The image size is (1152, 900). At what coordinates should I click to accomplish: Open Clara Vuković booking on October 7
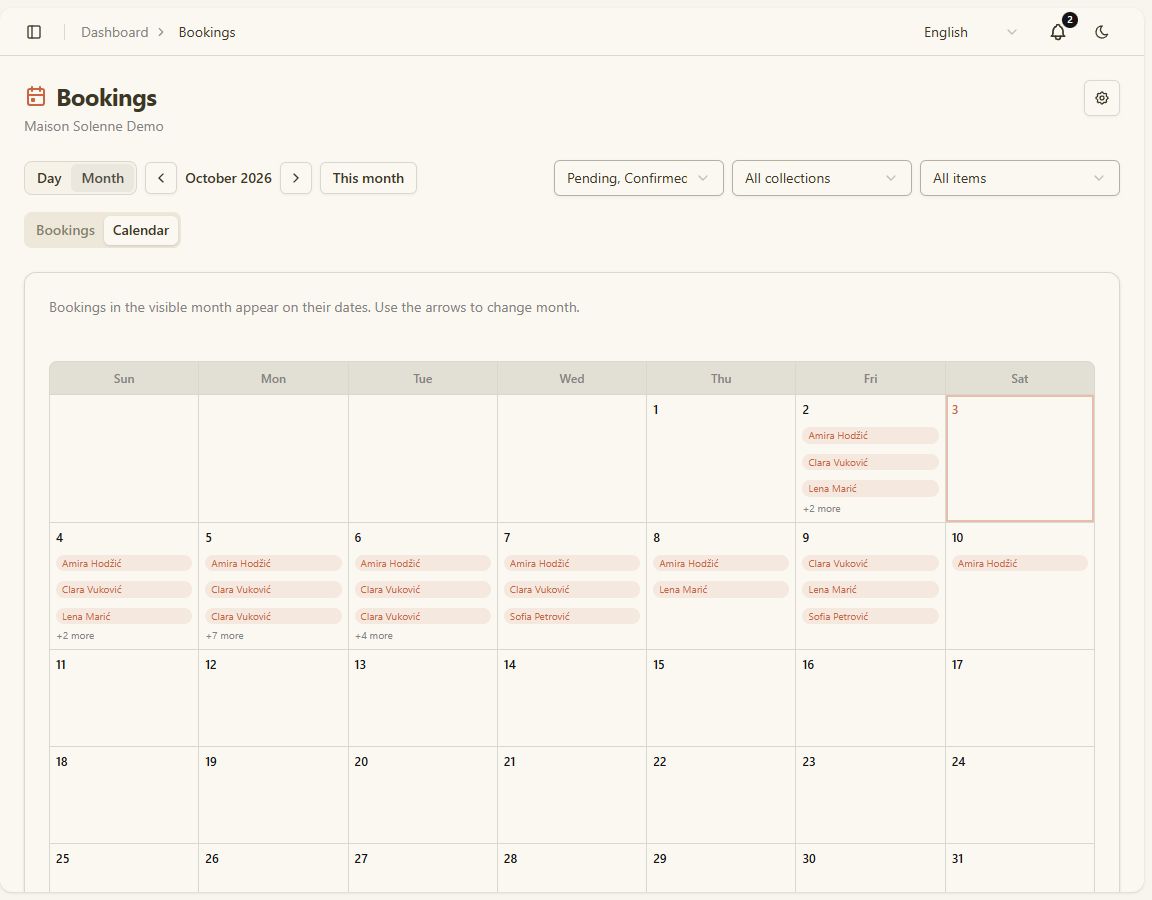point(572,589)
